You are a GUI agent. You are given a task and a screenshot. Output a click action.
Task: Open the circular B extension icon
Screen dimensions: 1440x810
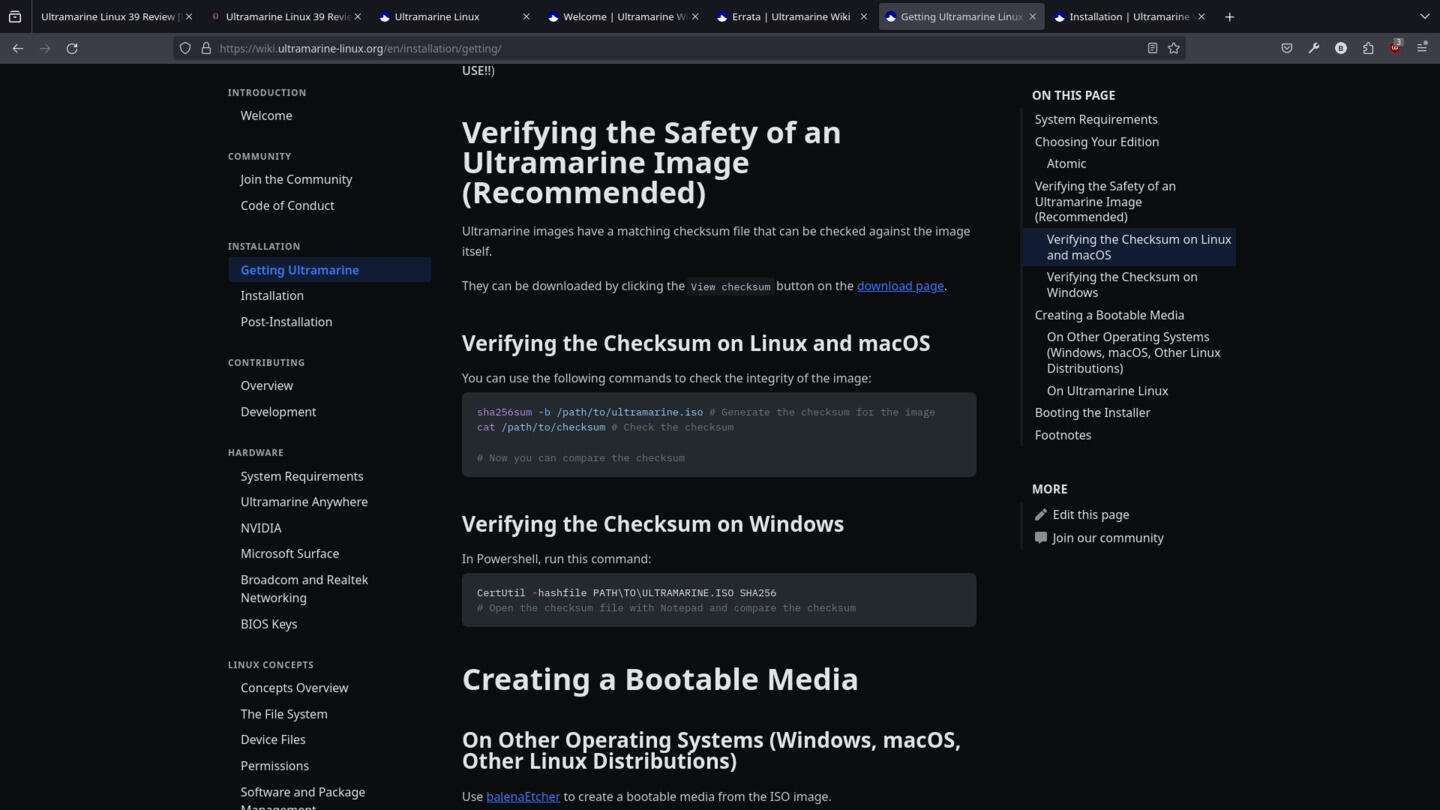tap(1341, 48)
